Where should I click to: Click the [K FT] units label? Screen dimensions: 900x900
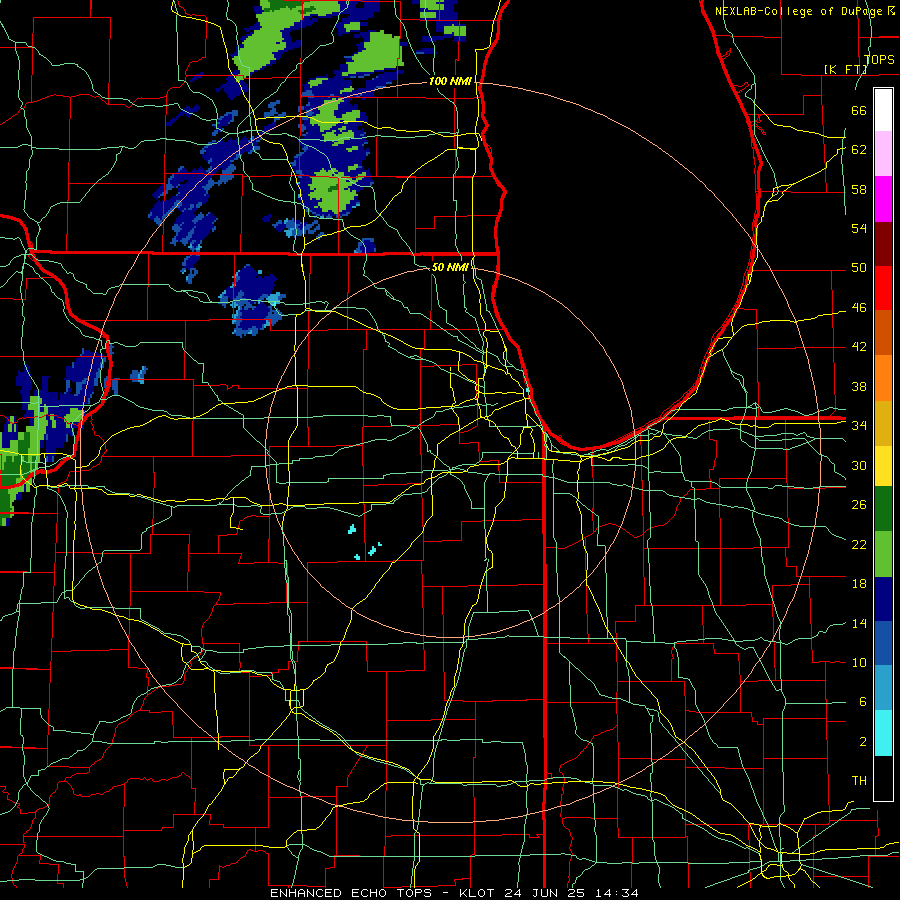(845, 69)
